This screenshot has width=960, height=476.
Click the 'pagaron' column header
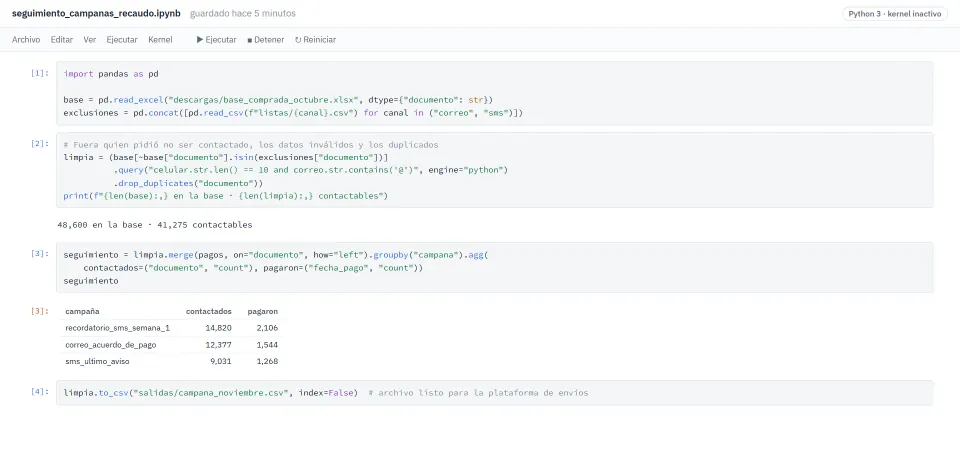click(x=263, y=312)
